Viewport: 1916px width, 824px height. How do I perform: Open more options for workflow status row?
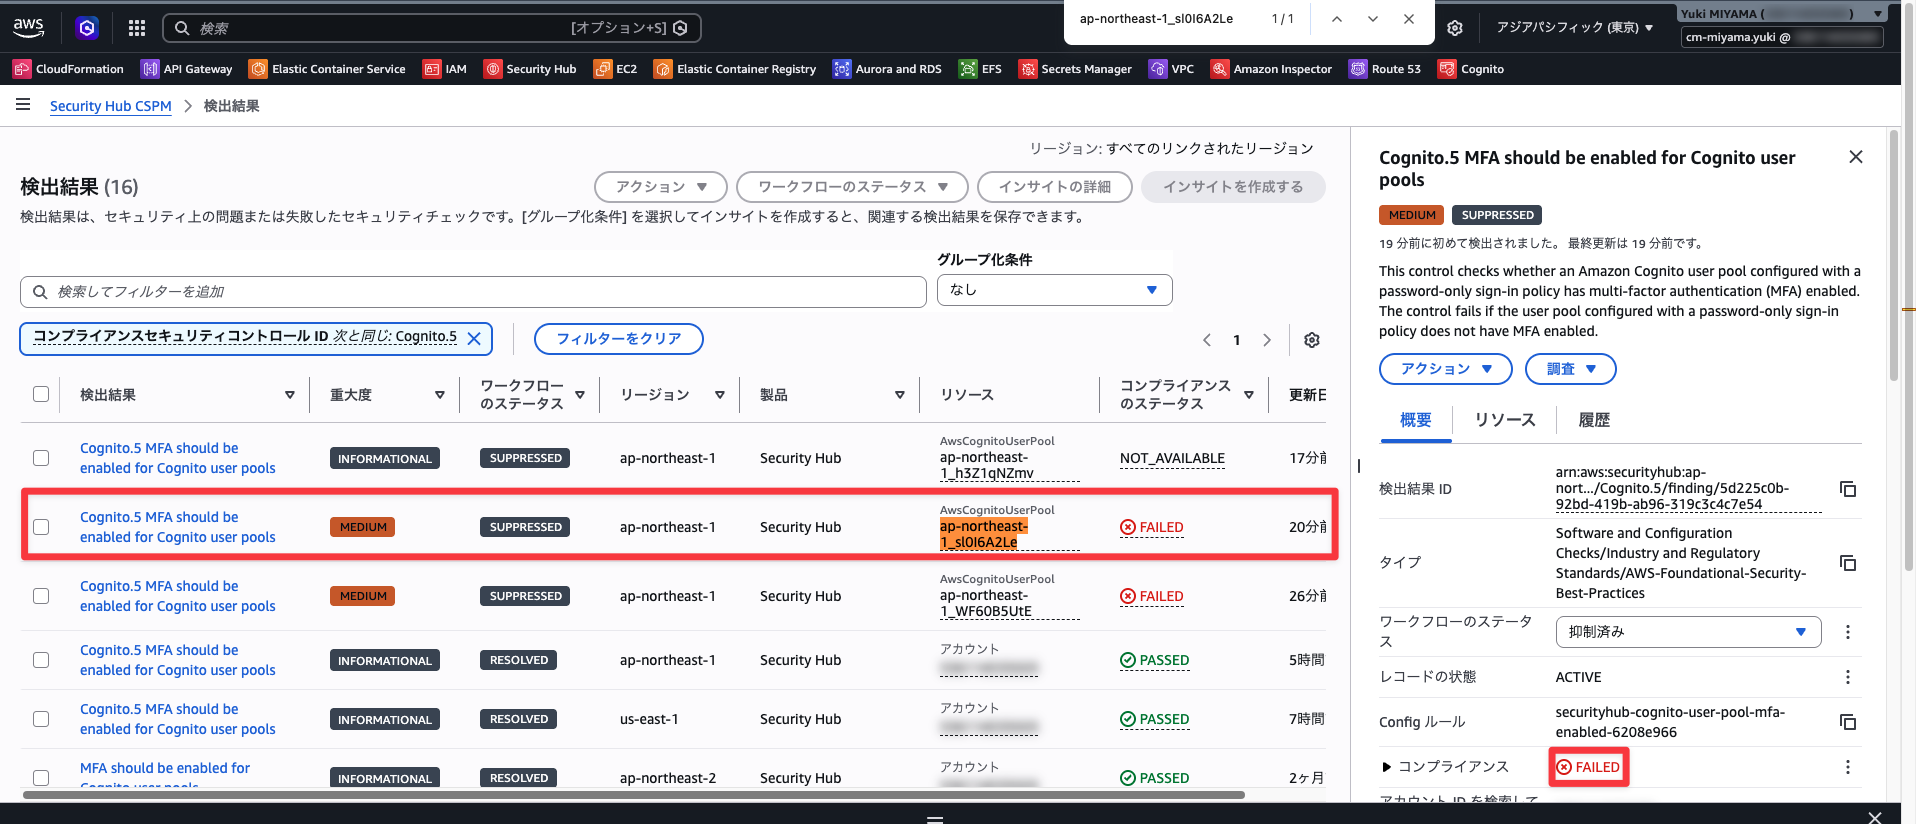tap(1848, 632)
